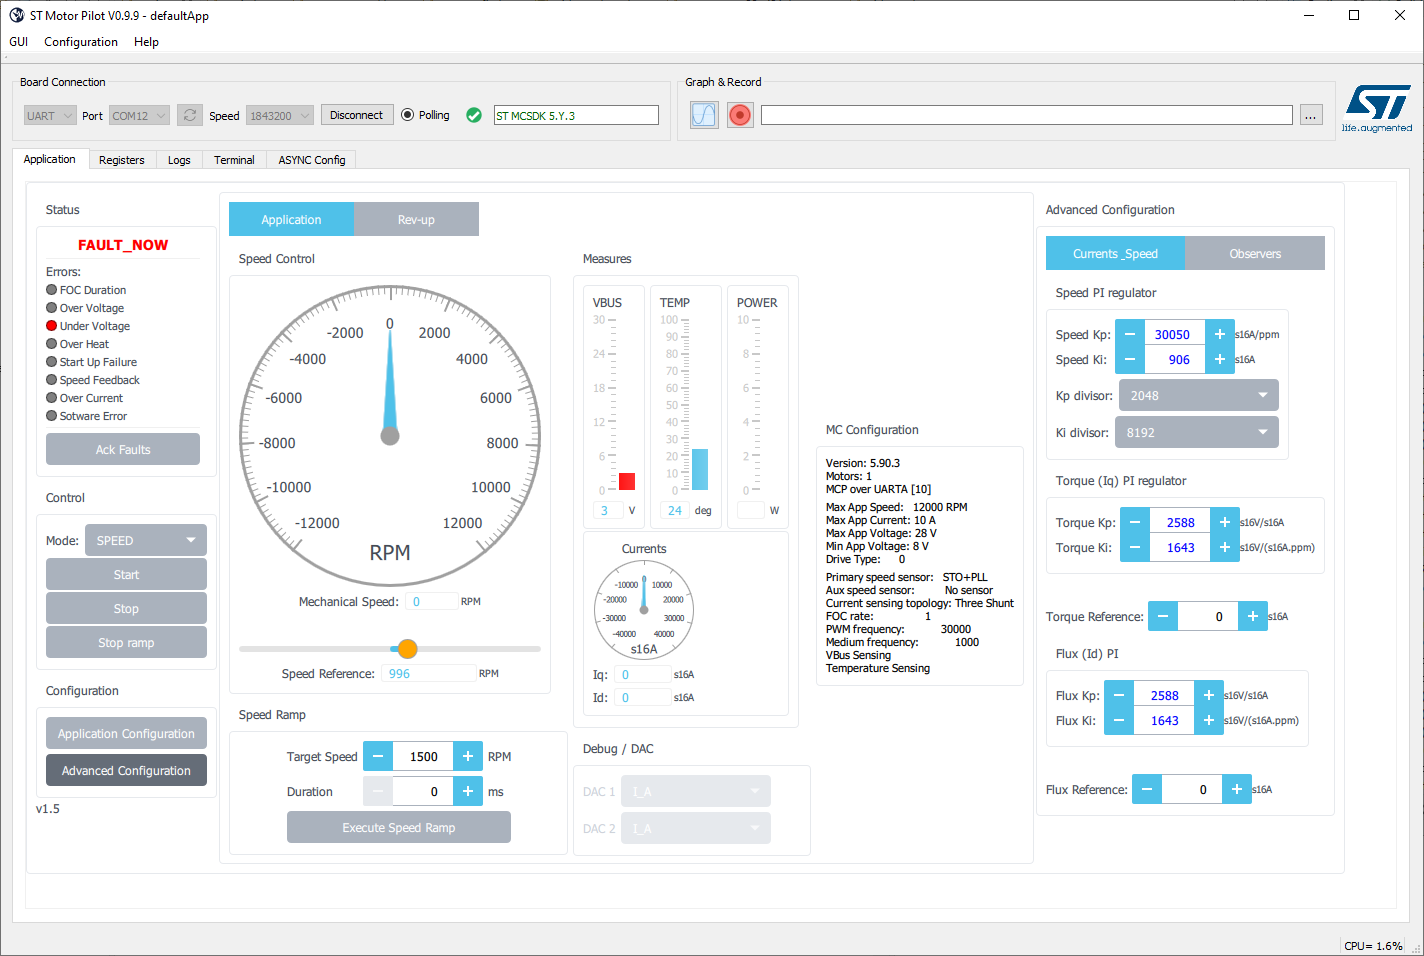
Task: Click the Over Heat error indicator
Action: [x=51, y=344]
